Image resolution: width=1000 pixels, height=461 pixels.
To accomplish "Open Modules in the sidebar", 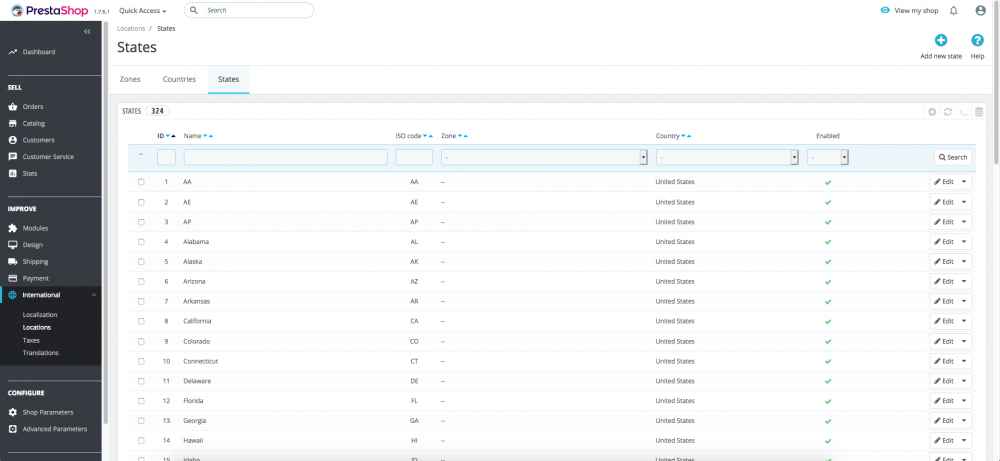I will [x=35, y=228].
